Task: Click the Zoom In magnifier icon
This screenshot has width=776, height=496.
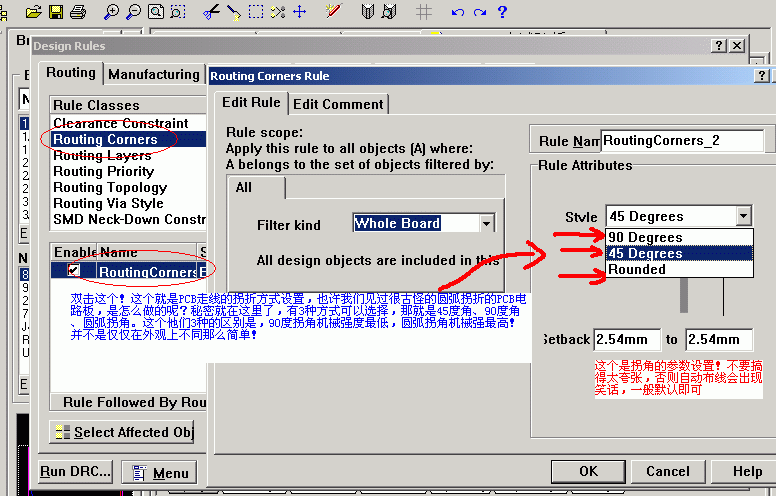Action: coord(111,12)
